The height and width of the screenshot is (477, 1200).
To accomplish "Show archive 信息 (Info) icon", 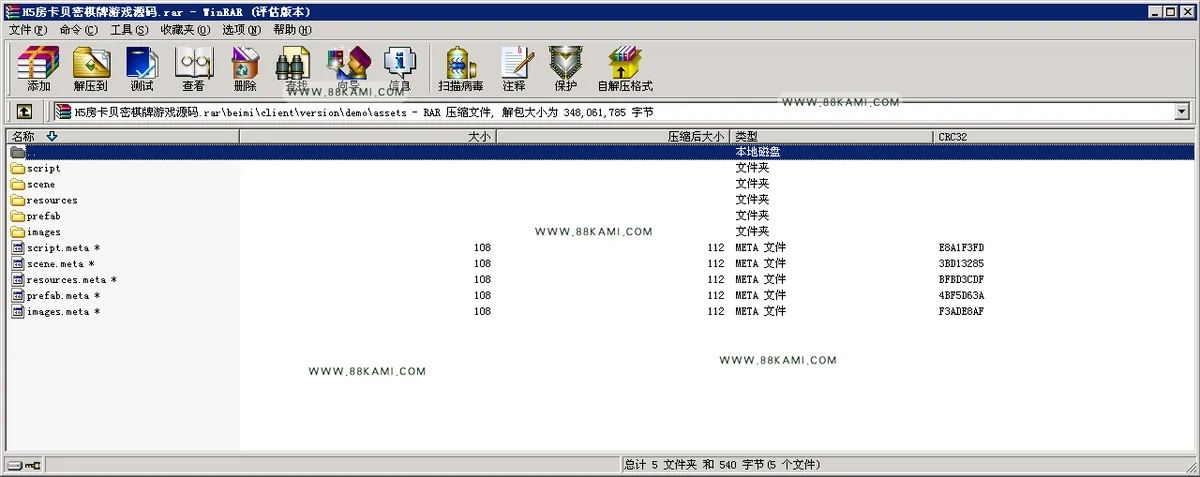I will [400, 69].
